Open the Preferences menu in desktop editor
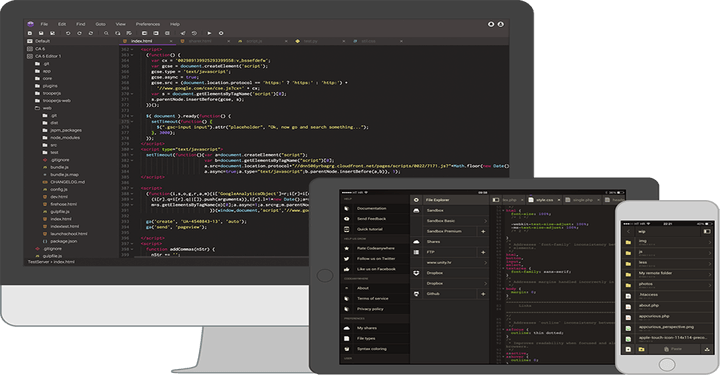 pyautogui.click(x=148, y=24)
